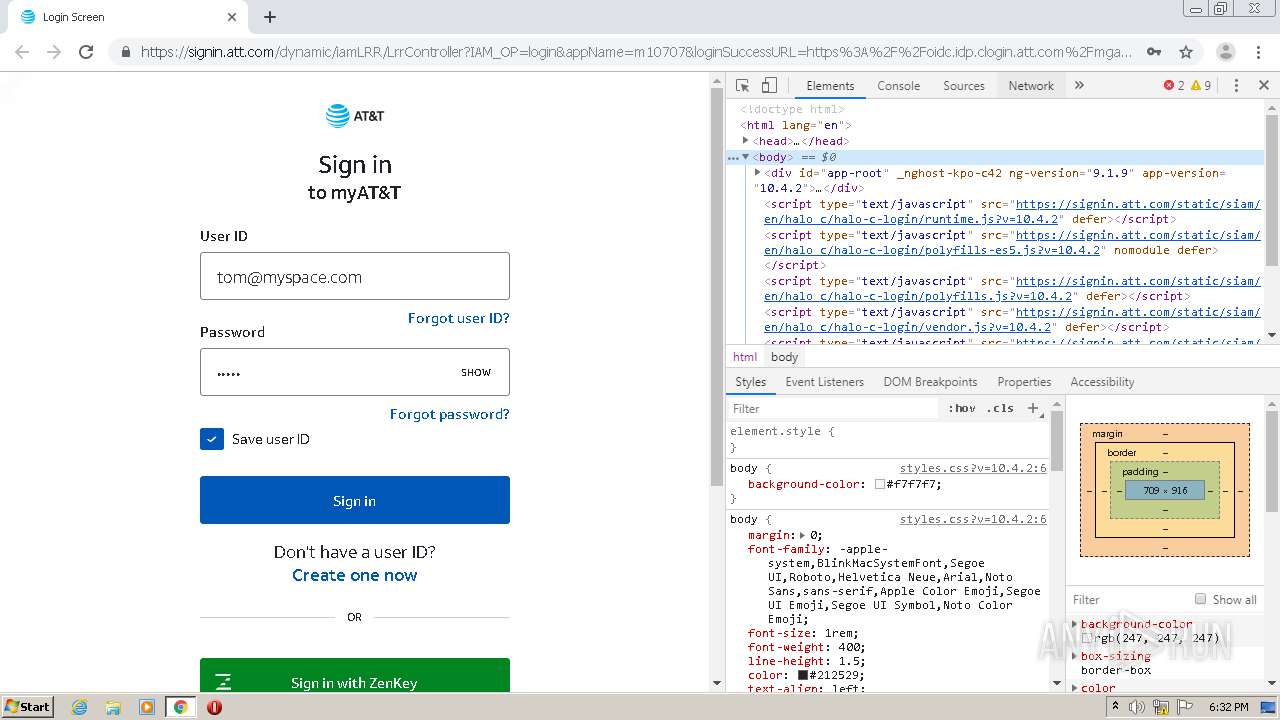Click the Create one now link
The height and width of the screenshot is (720, 1280).
[355, 575]
